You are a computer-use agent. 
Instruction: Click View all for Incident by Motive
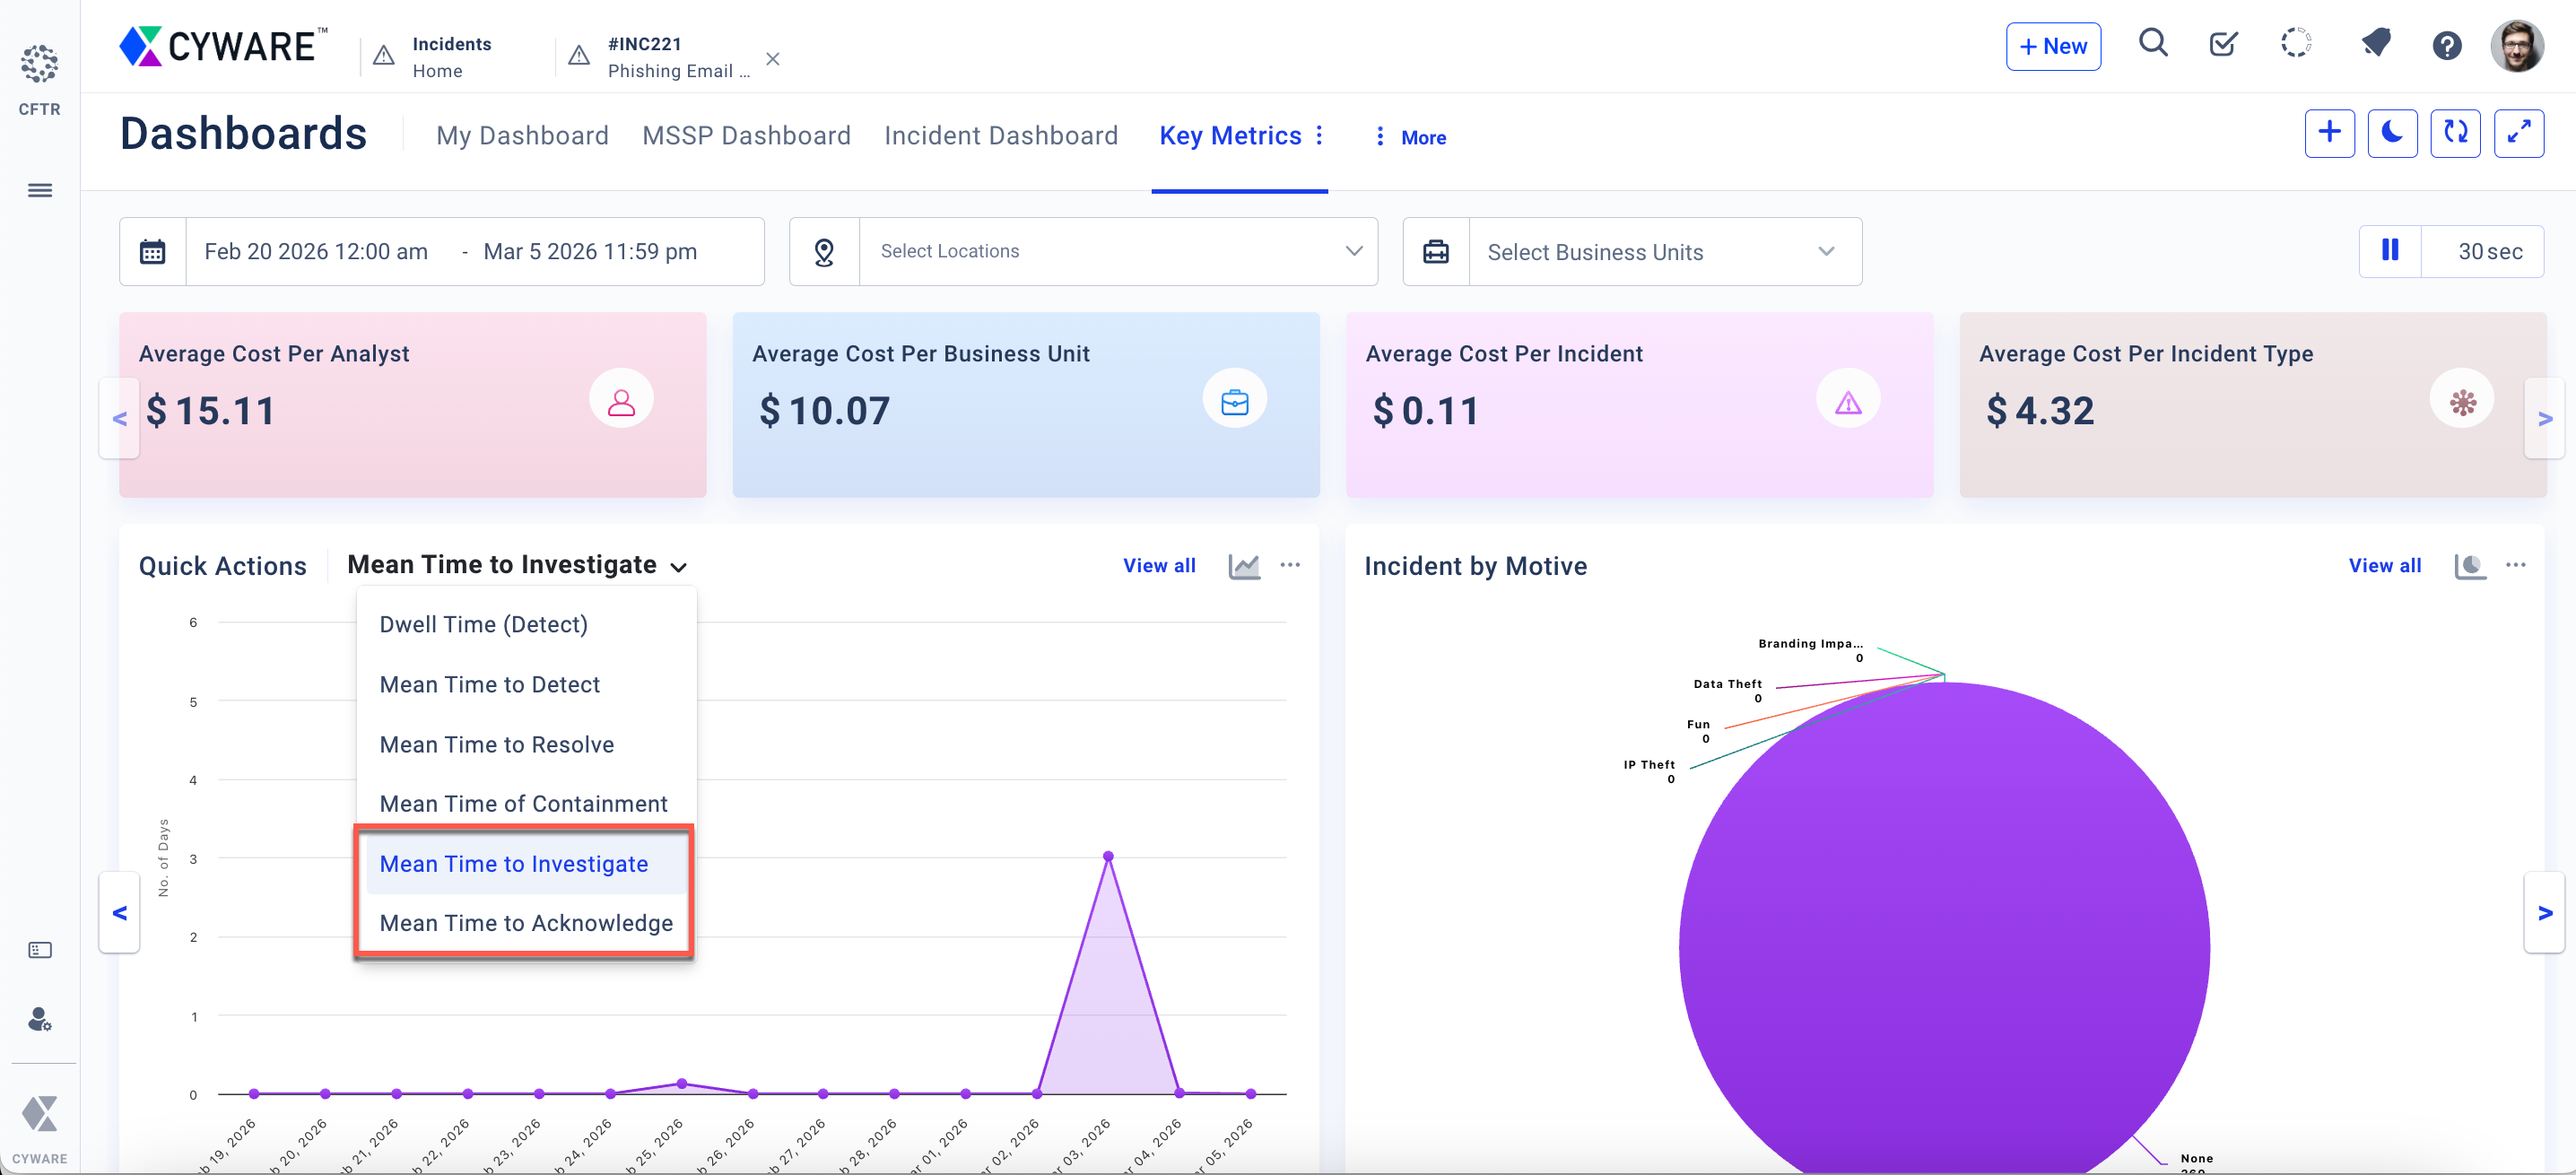click(x=2384, y=566)
